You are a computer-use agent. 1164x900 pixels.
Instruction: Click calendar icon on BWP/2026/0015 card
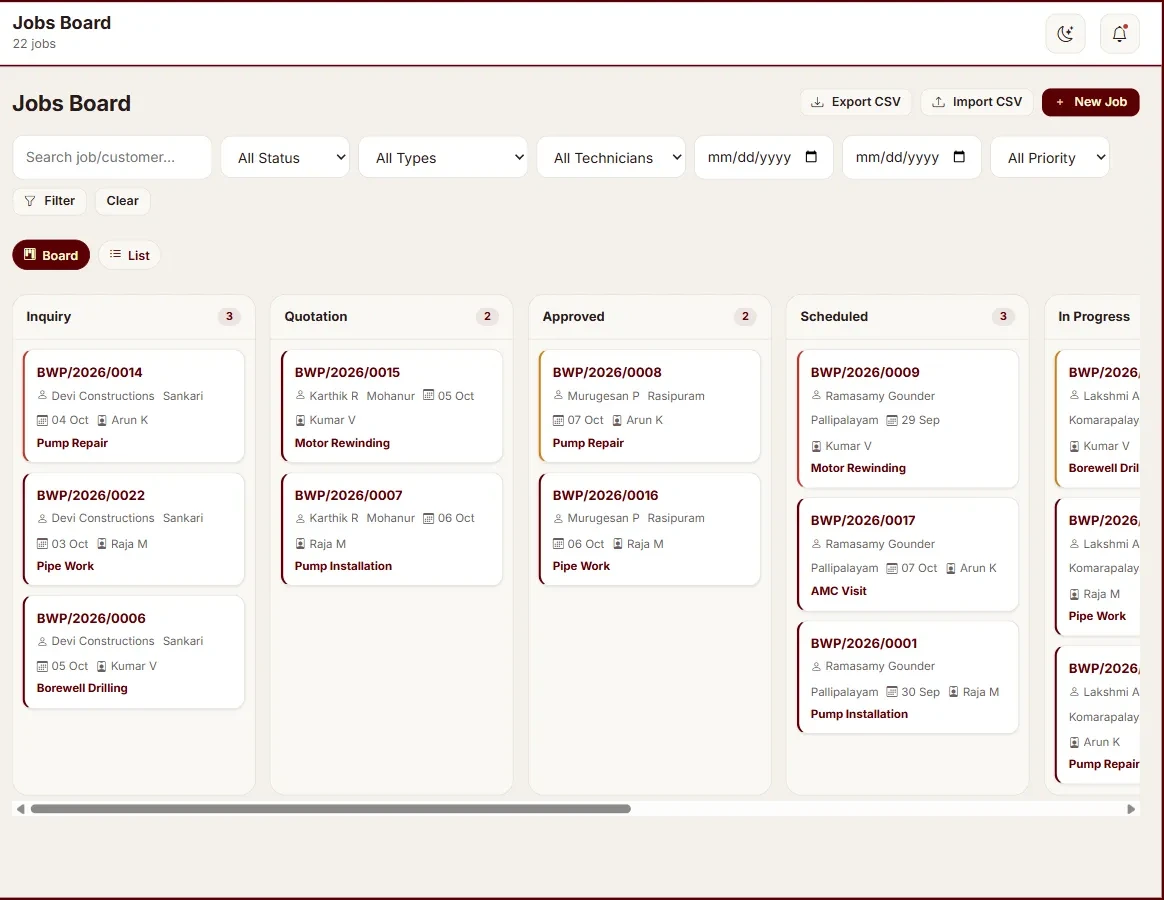[428, 395]
